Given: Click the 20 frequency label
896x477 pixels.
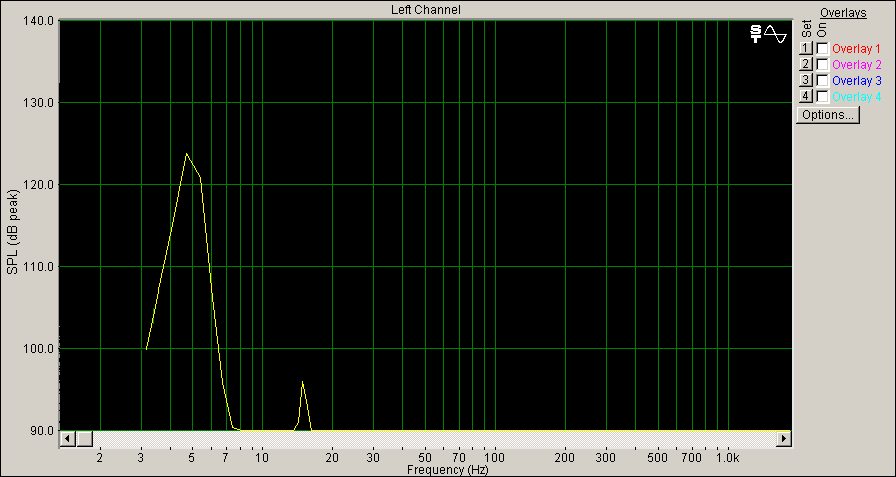Looking at the screenshot, I should click(x=332, y=458).
